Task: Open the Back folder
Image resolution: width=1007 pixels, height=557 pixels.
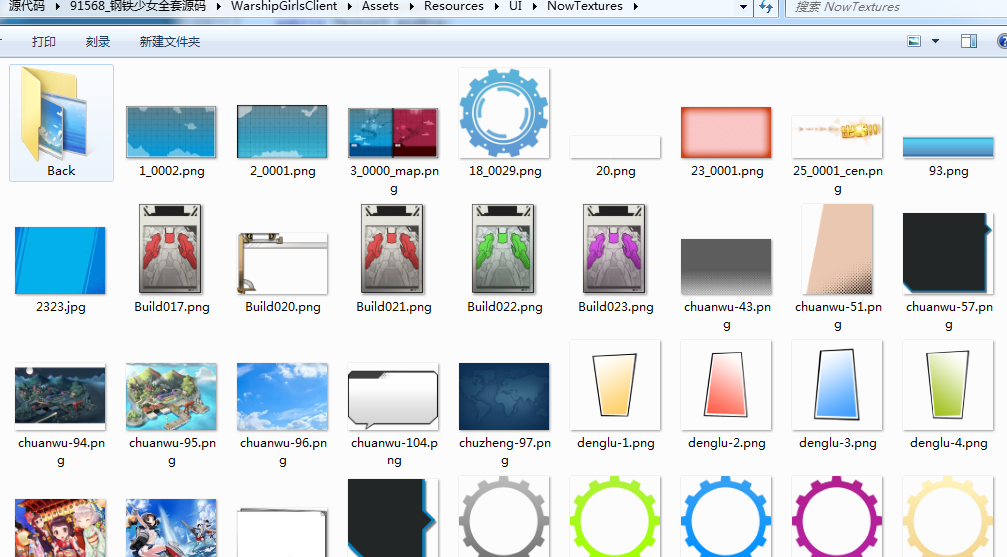Action: pos(61,118)
